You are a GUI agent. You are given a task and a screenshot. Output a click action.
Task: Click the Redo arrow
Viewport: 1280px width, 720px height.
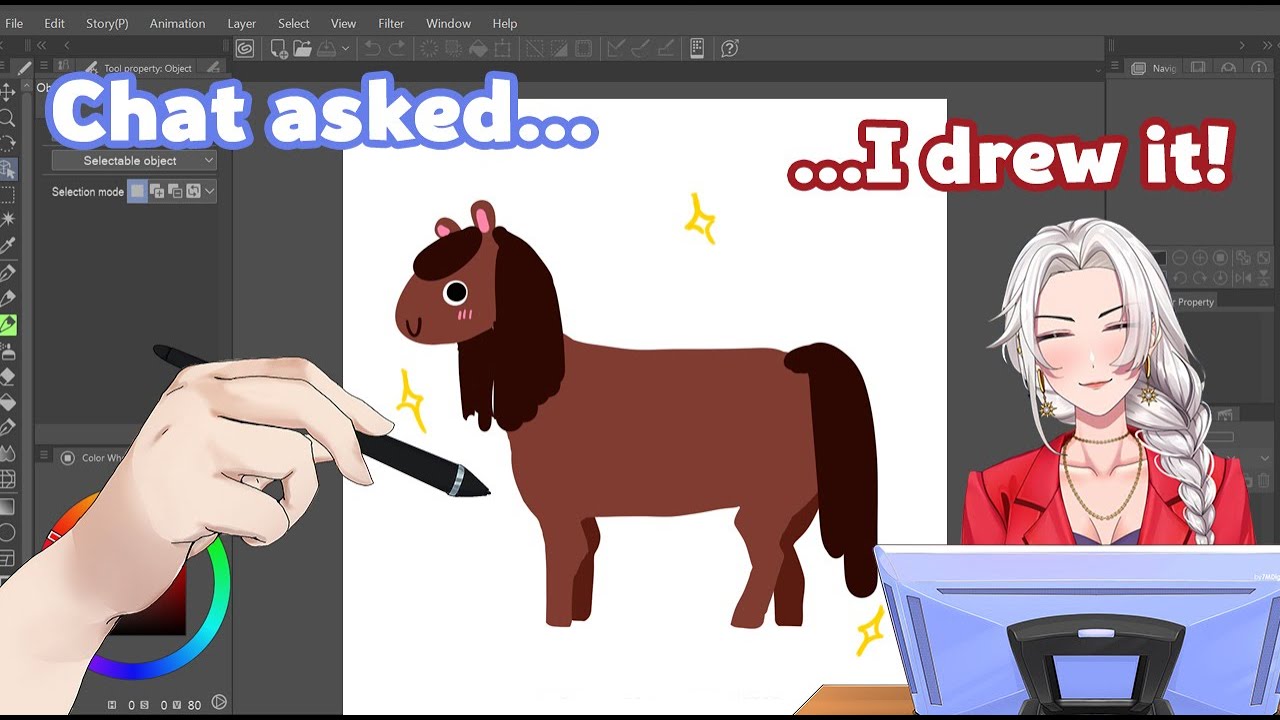(397, 48)
